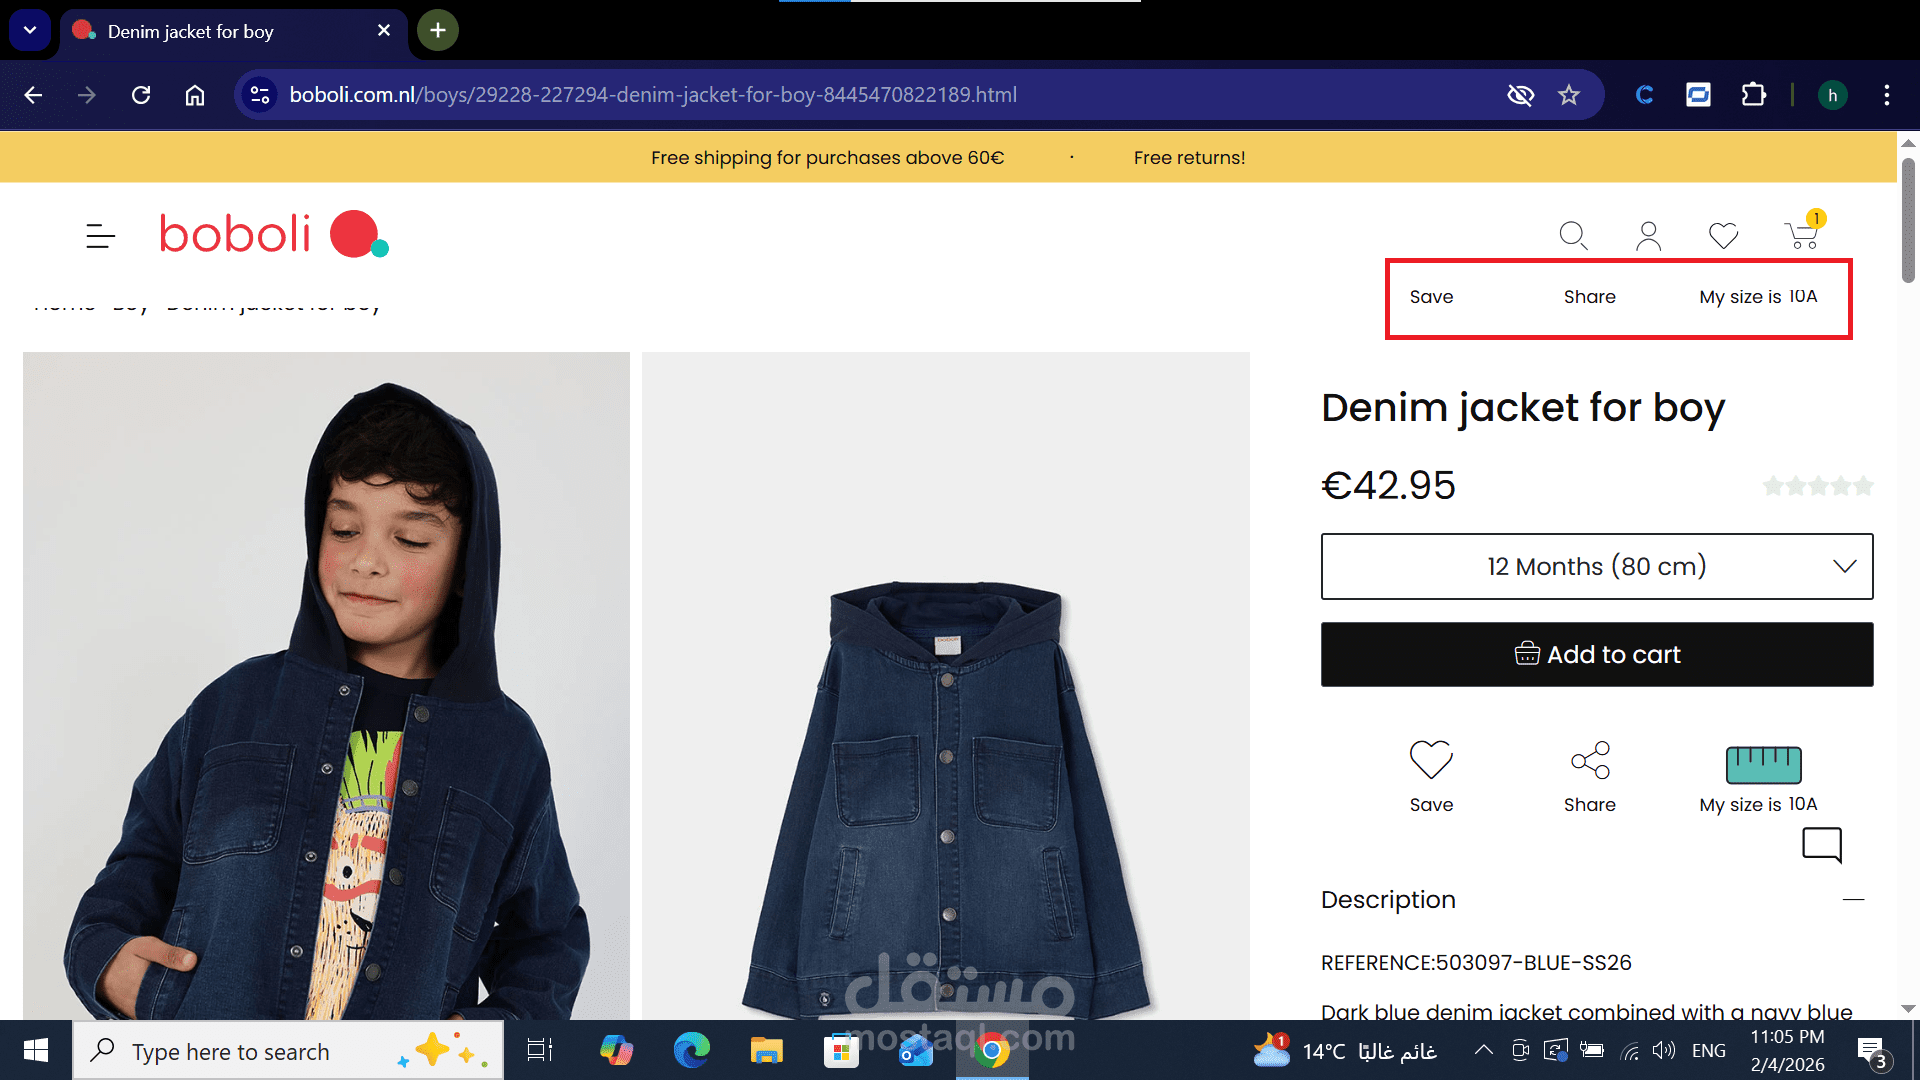
Task: Click the boboli logo link
Action: 272,234
